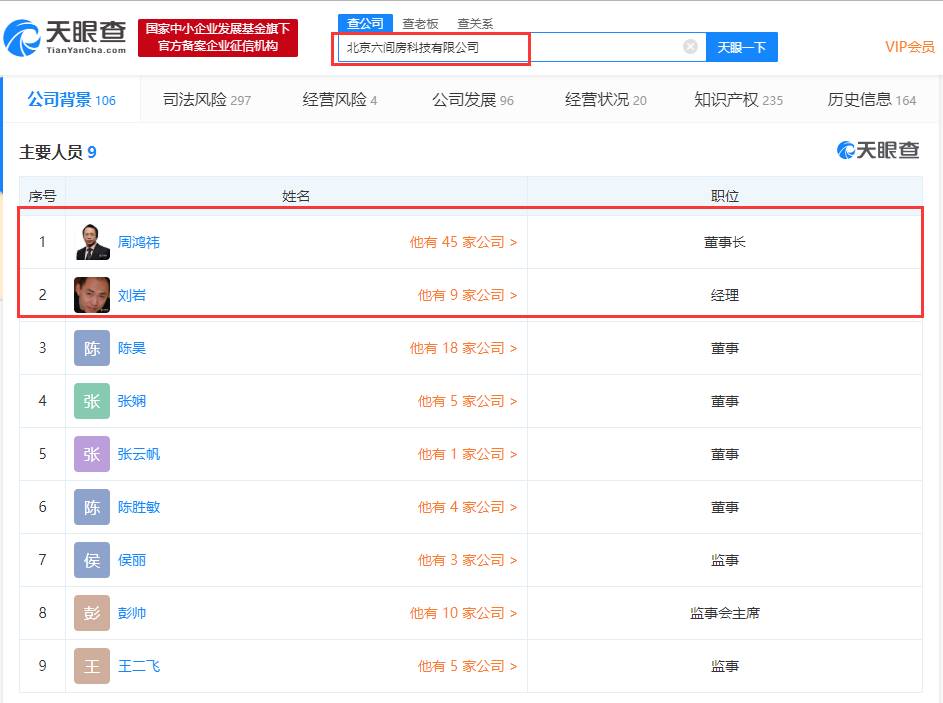Click the 序号 column header

coord(42,196)
